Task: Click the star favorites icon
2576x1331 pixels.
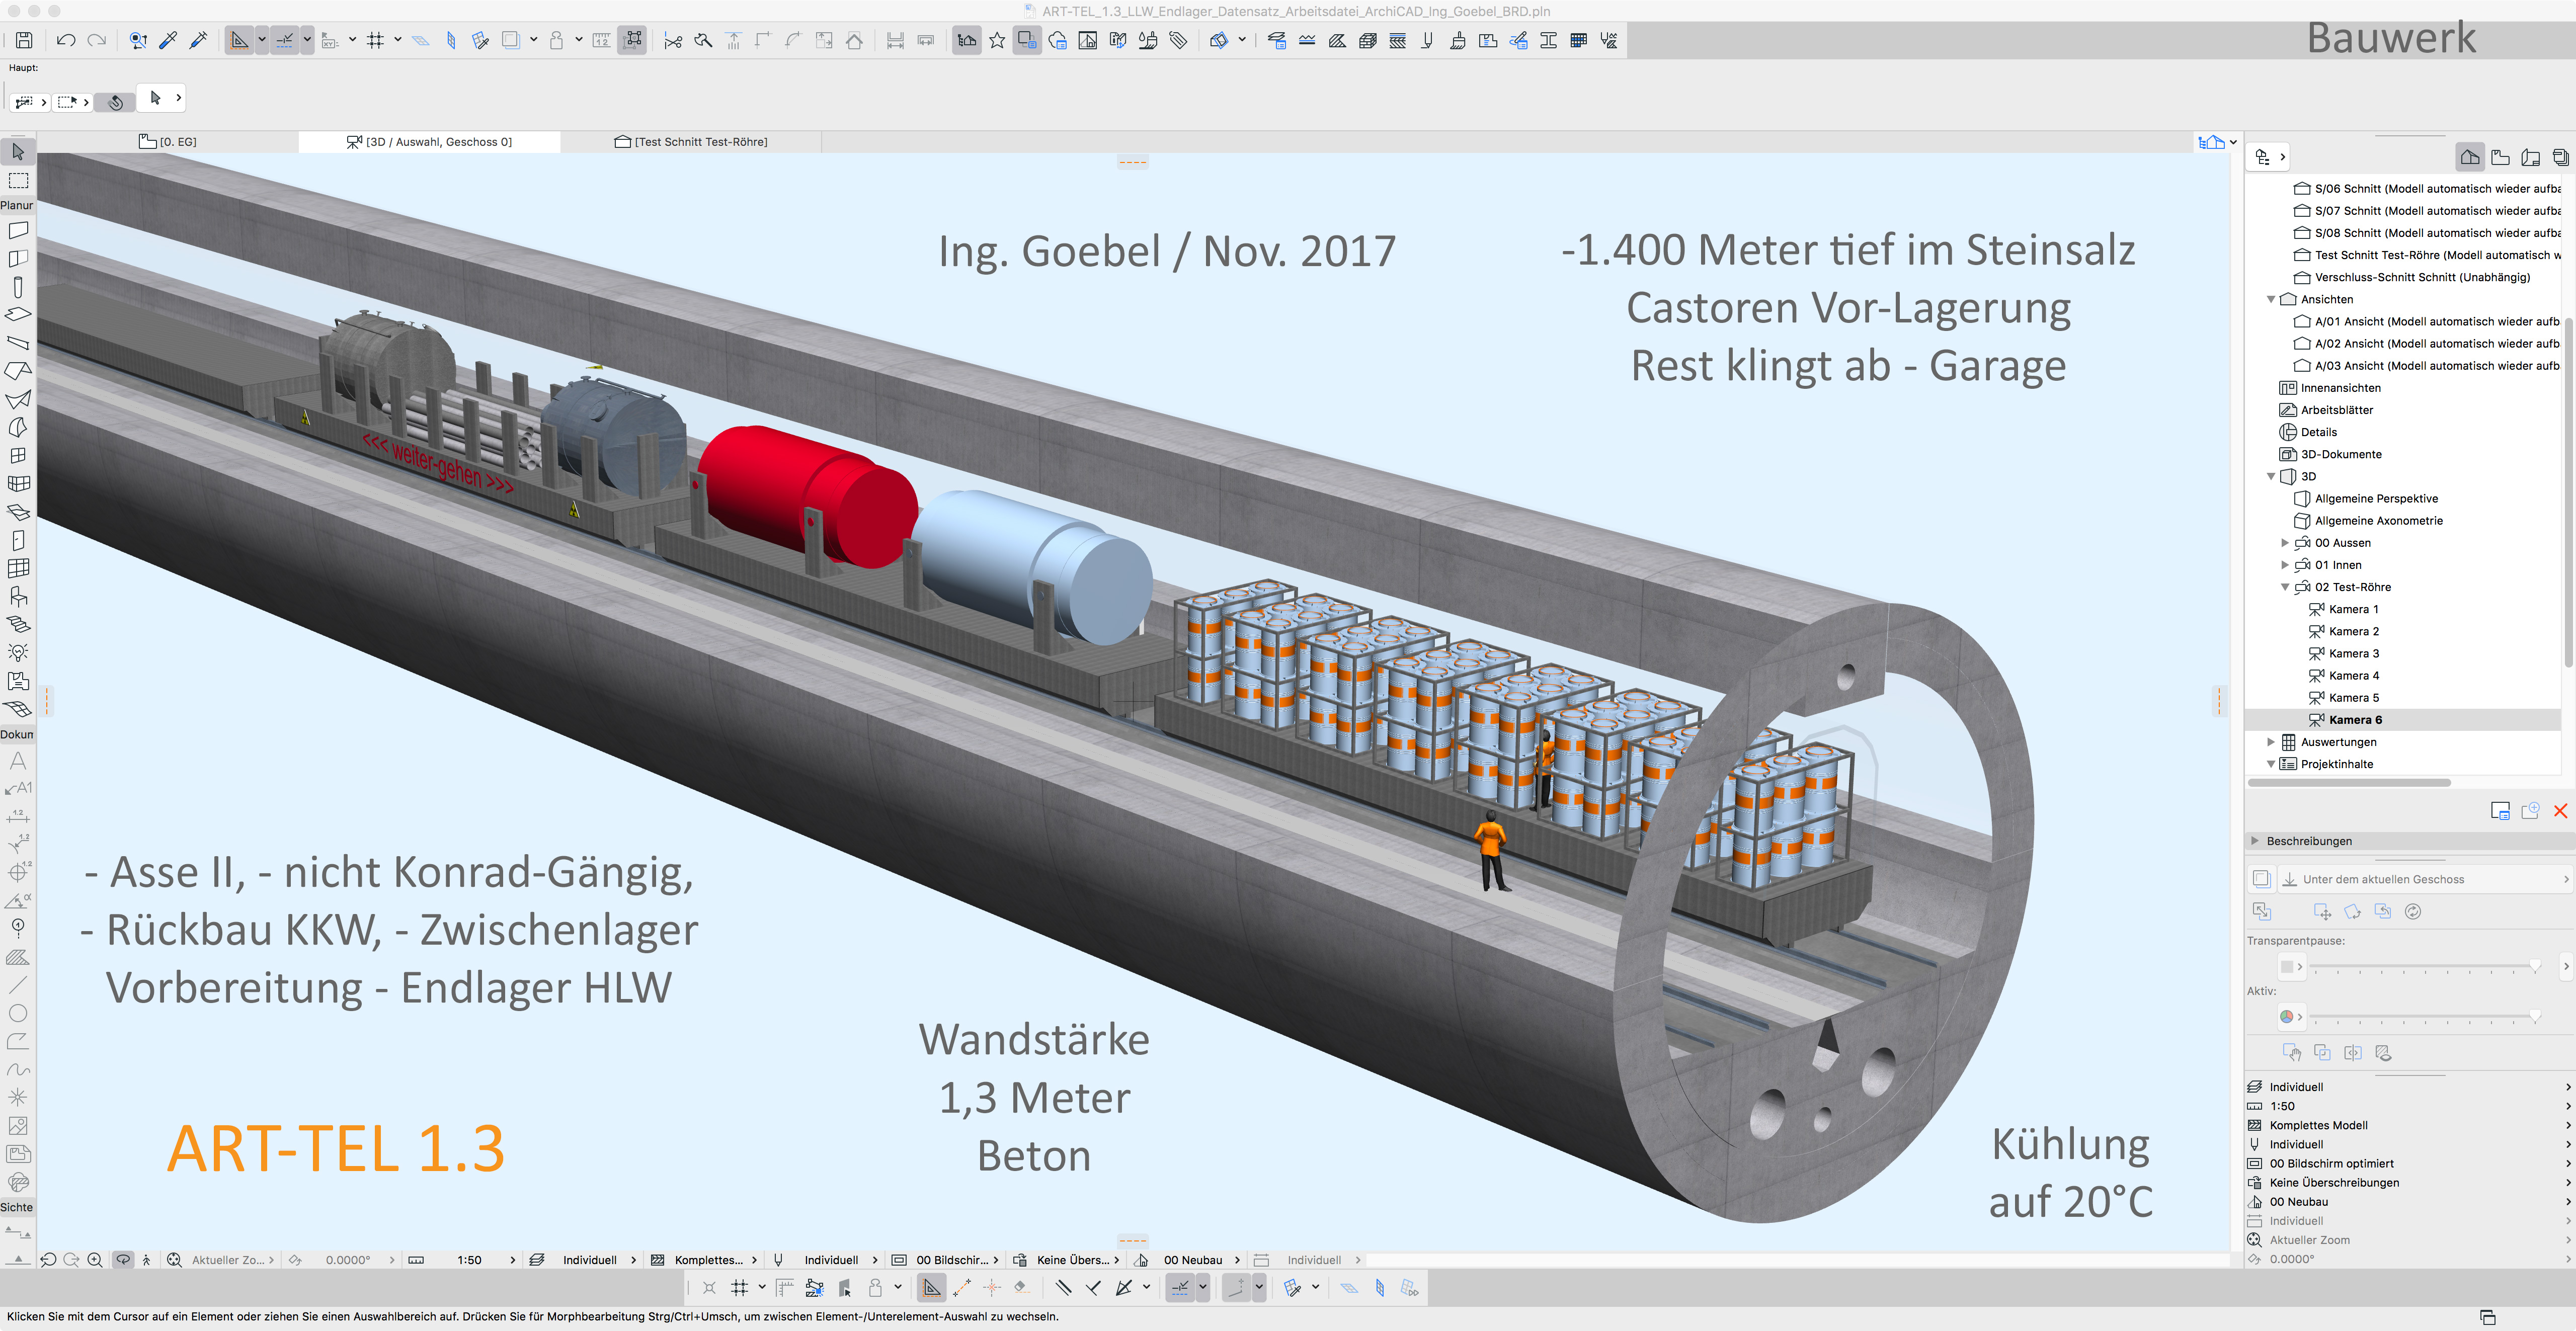Action: (x=997, y=40)
